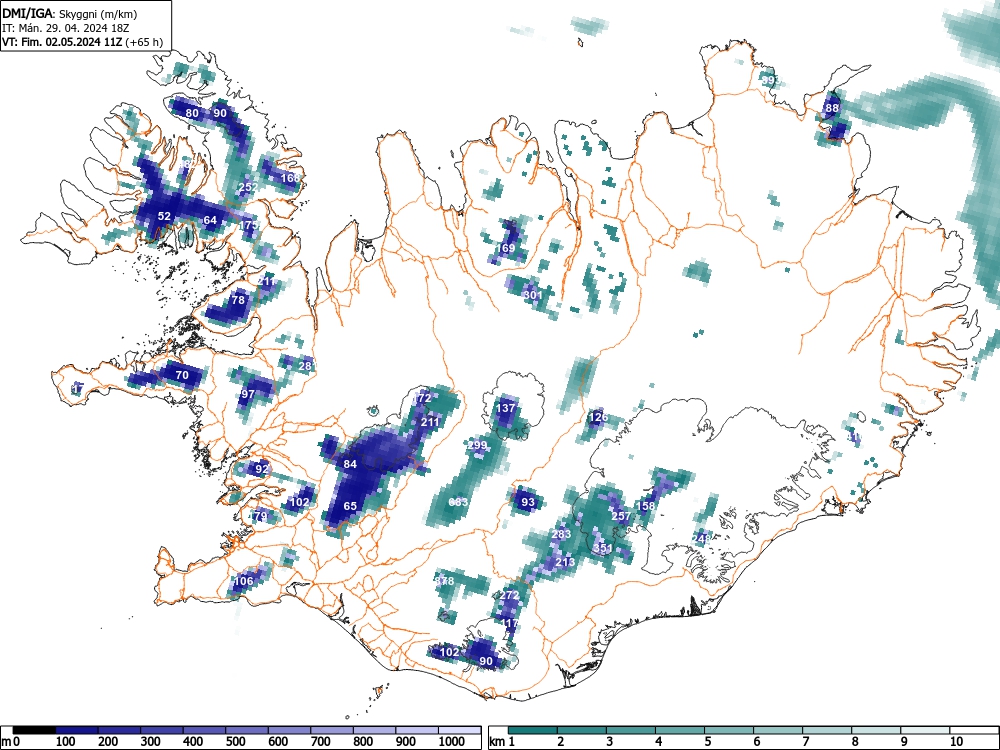Click the visibility value 97
Screen dimensions: 1000x750
(248, 394)
